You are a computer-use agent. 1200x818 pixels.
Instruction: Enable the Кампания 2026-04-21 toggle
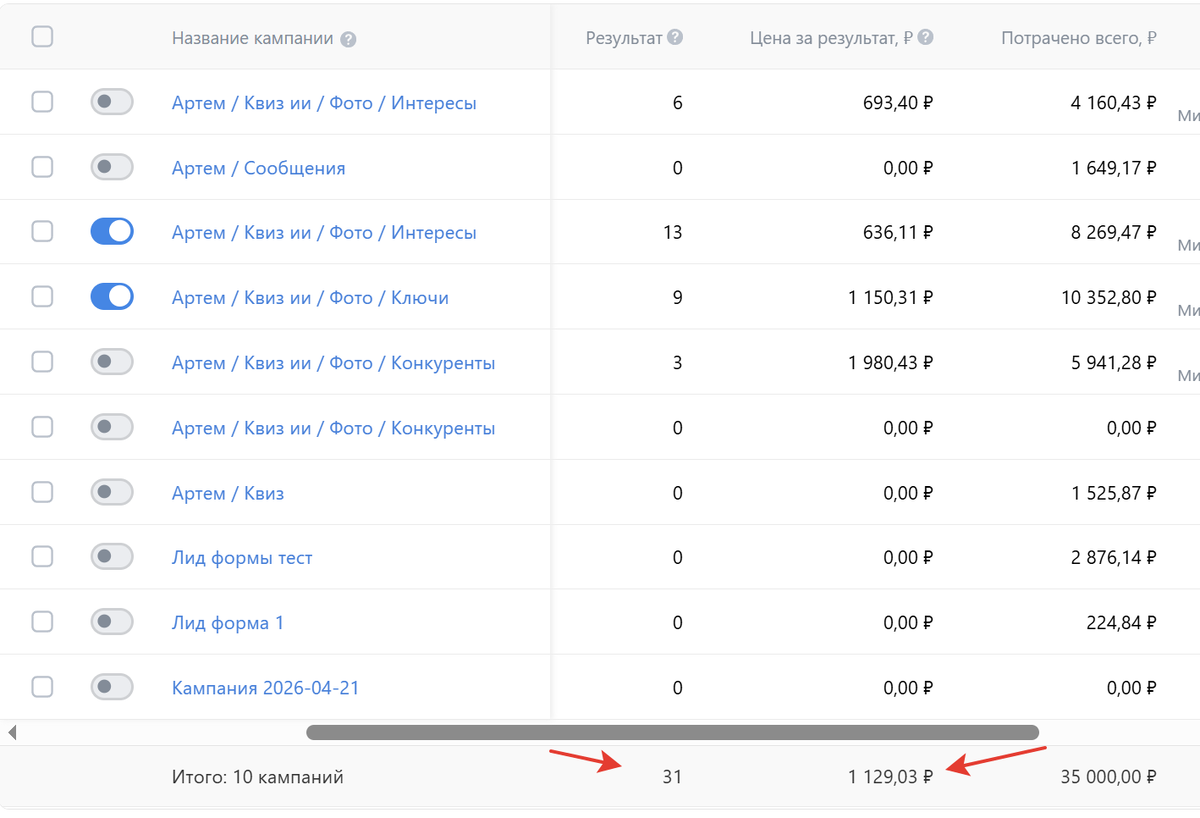(x=112, y=687)
